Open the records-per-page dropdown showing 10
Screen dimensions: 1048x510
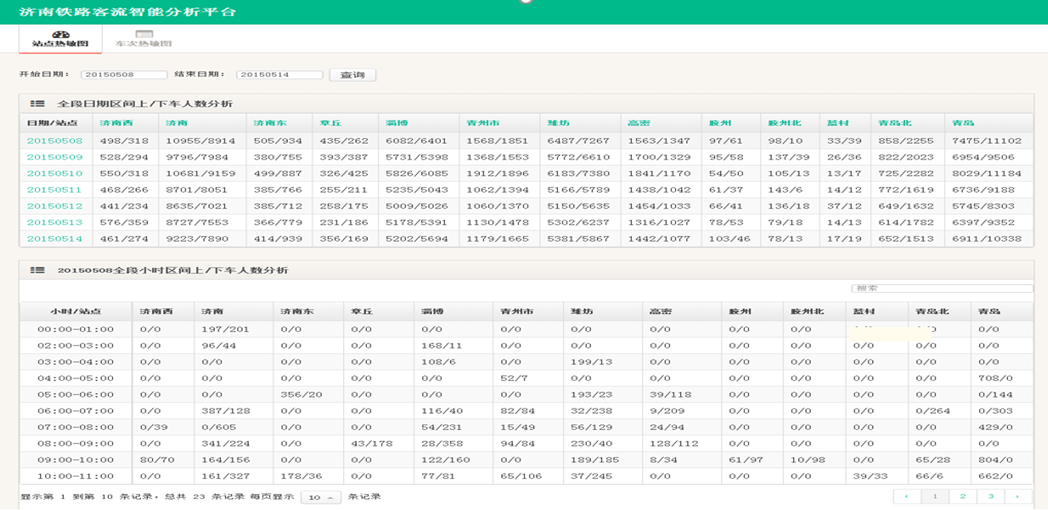320,497
